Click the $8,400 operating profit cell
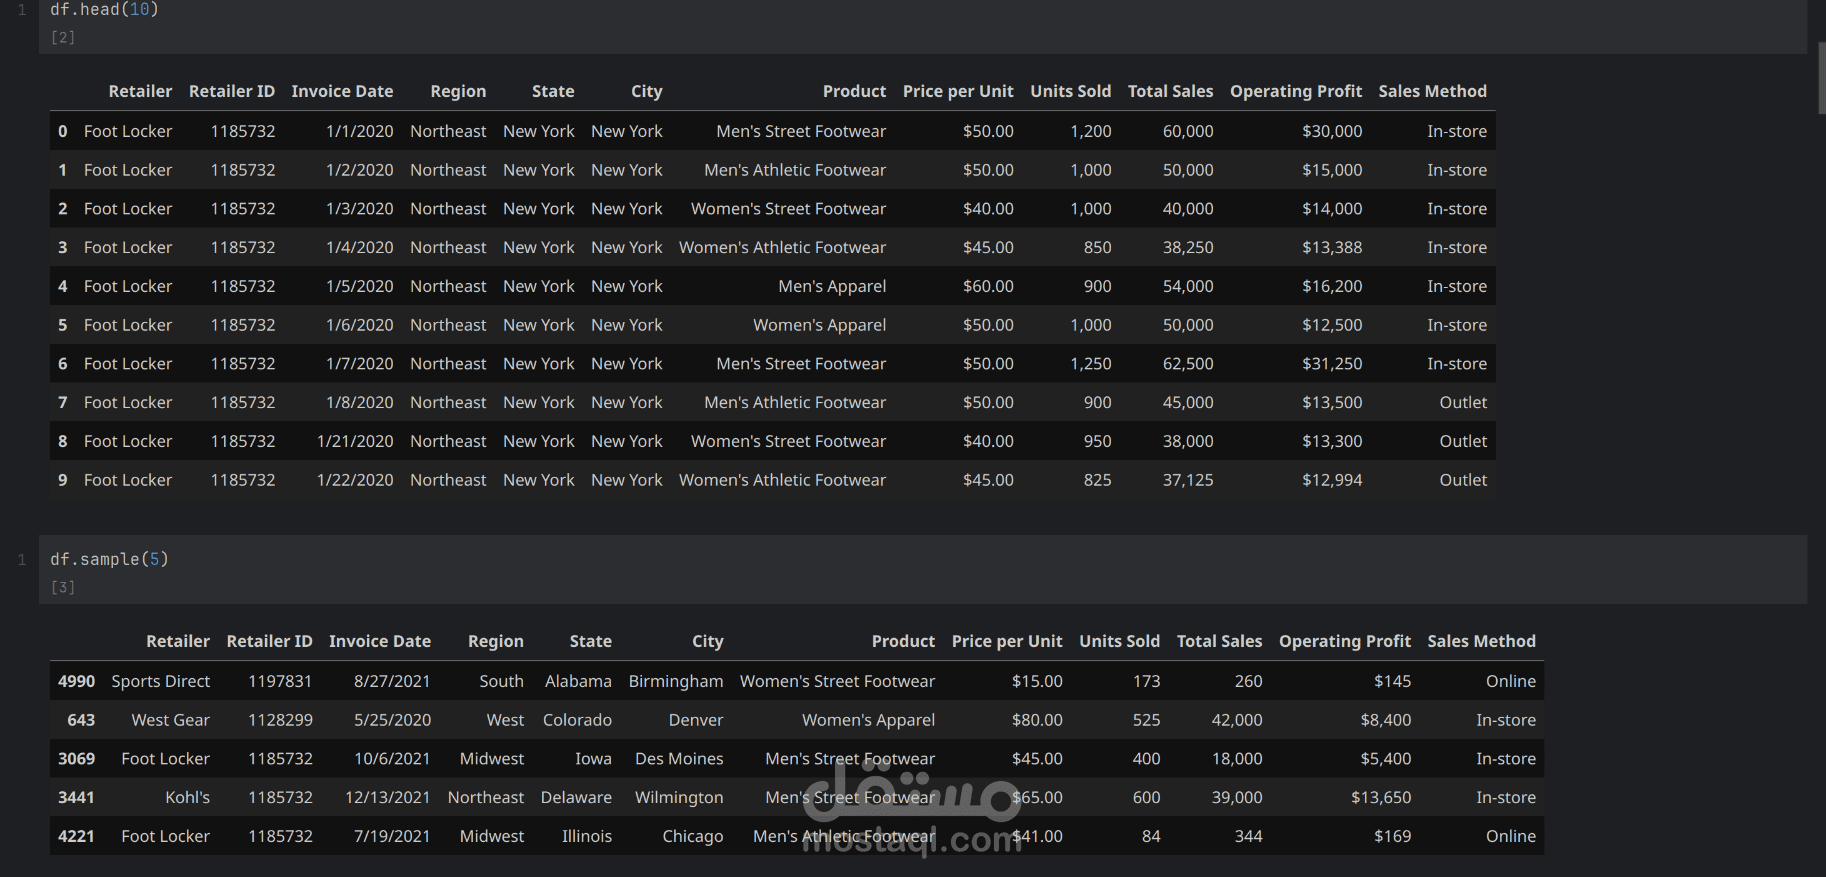Viewport: 1826px width, 877px height. click(x=1386, y=720)
